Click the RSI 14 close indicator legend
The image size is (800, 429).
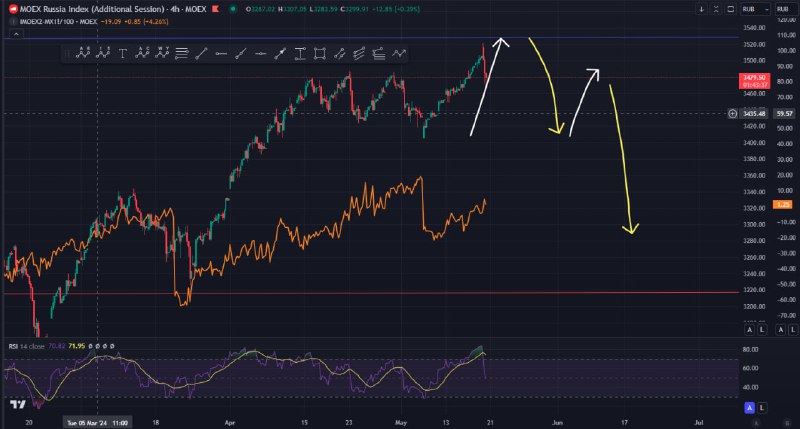[x=27, y=346]
